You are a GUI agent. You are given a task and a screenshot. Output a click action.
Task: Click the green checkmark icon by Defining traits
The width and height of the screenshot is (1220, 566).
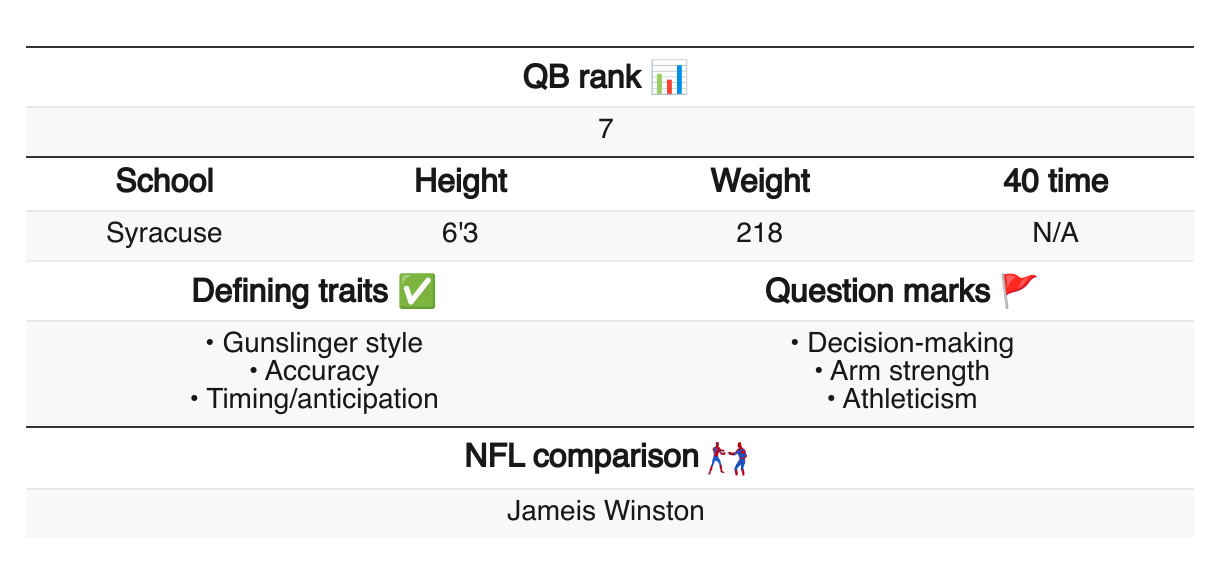(416, 291)
